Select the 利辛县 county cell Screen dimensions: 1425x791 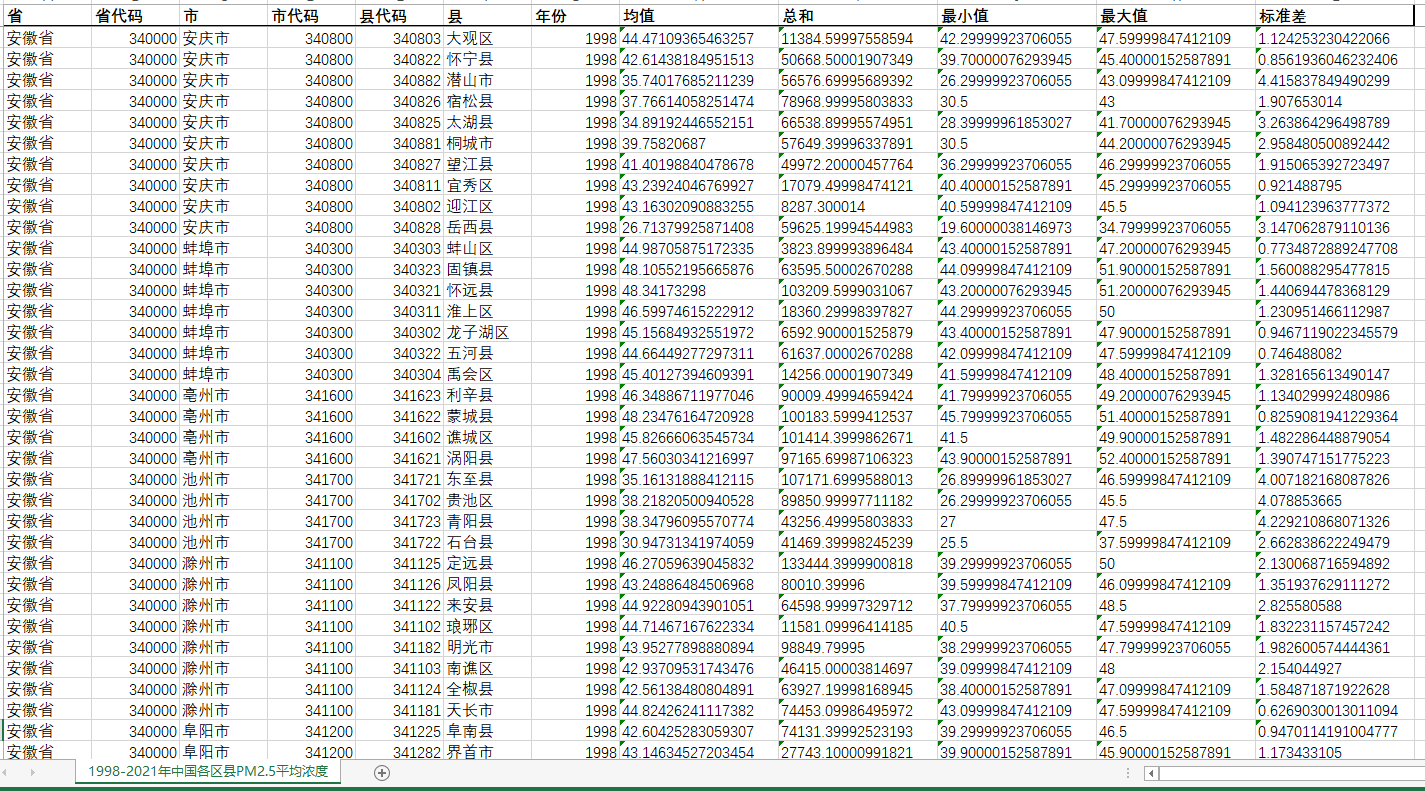(488, 395)
